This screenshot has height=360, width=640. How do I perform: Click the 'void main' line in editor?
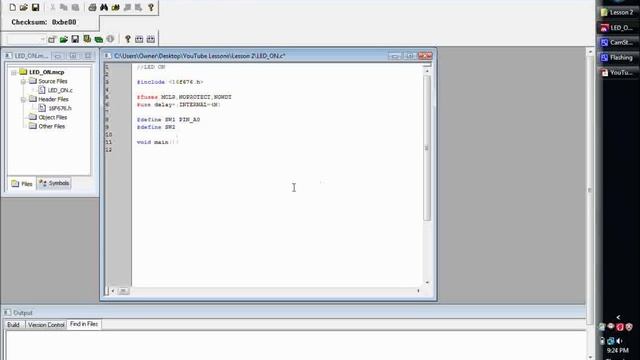tap(158, 142)
